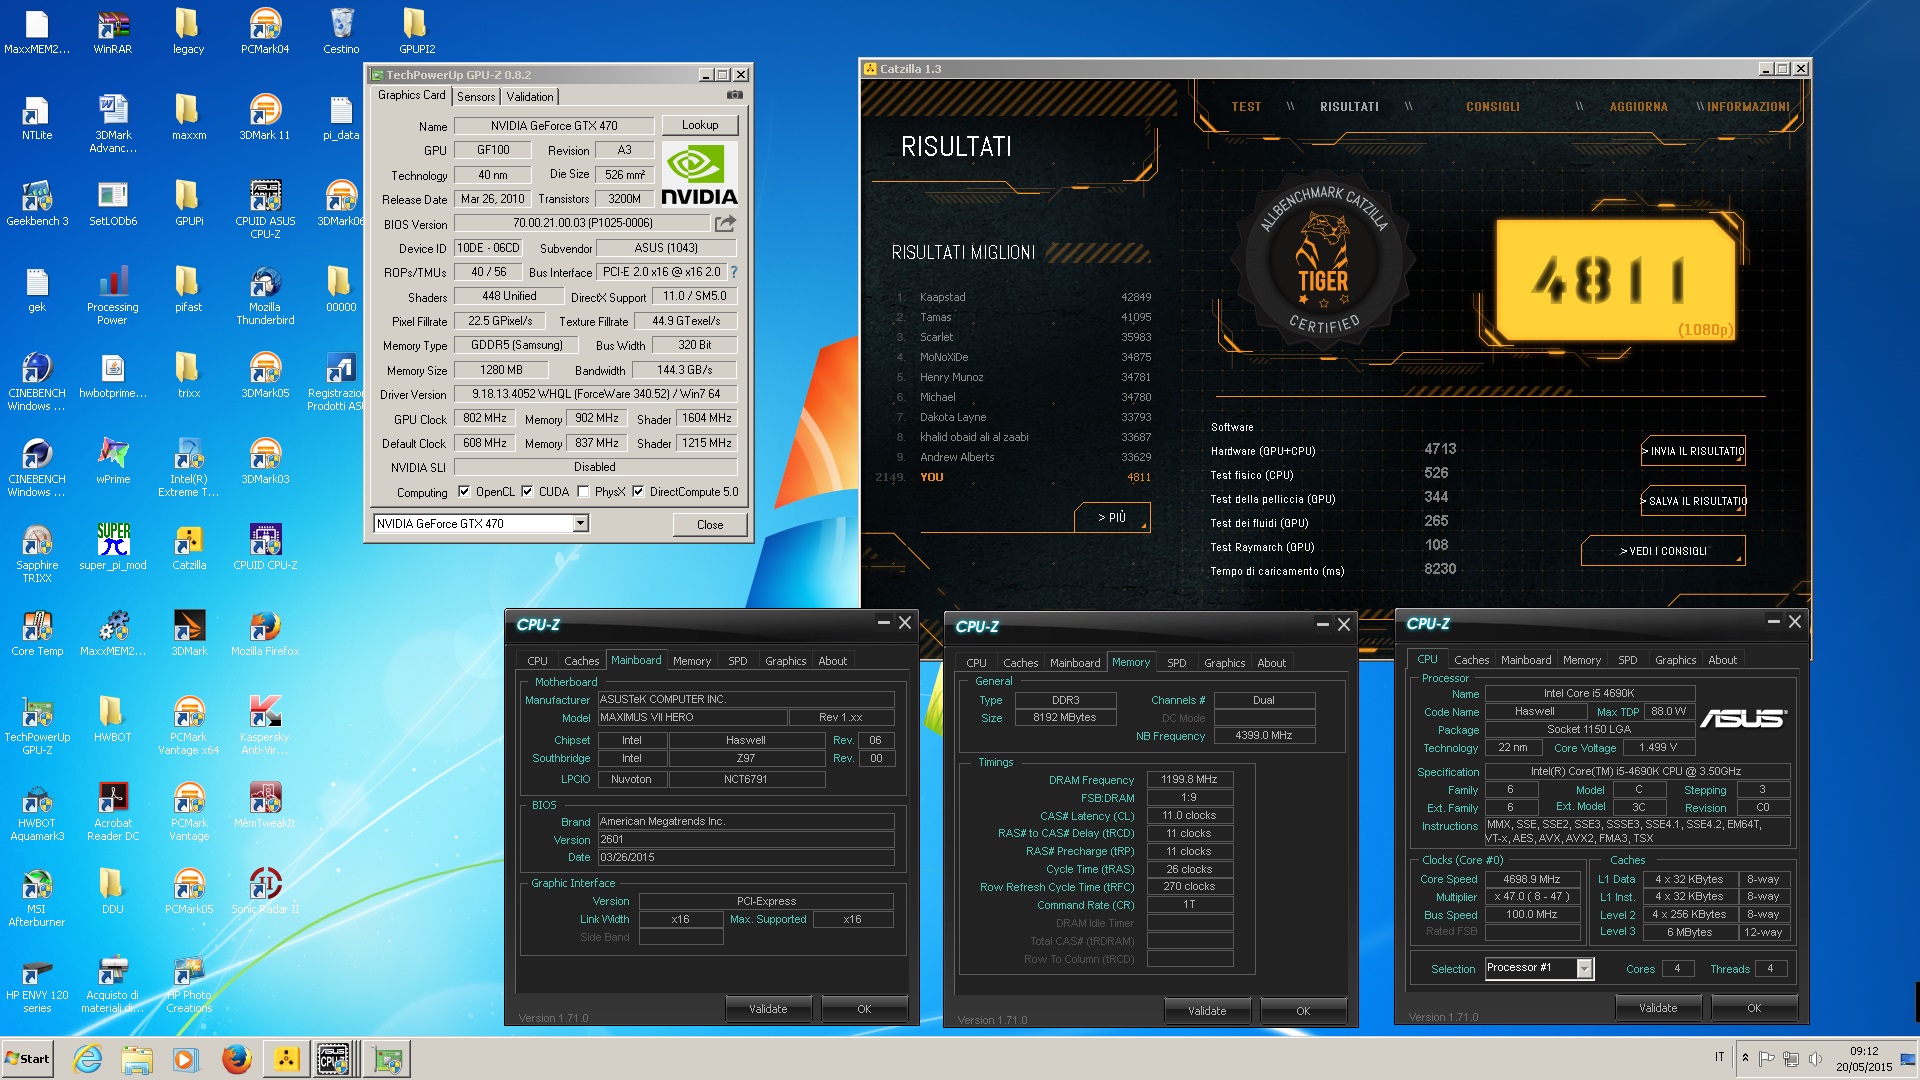Select the Mozilla Thunderbird desktop icon
Image resolution: width=1920 pixels, height=1080 pixels.
(265, 295)
